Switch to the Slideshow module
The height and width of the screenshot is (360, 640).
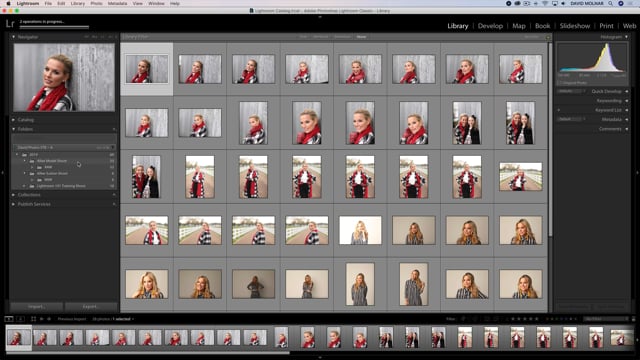575,26
